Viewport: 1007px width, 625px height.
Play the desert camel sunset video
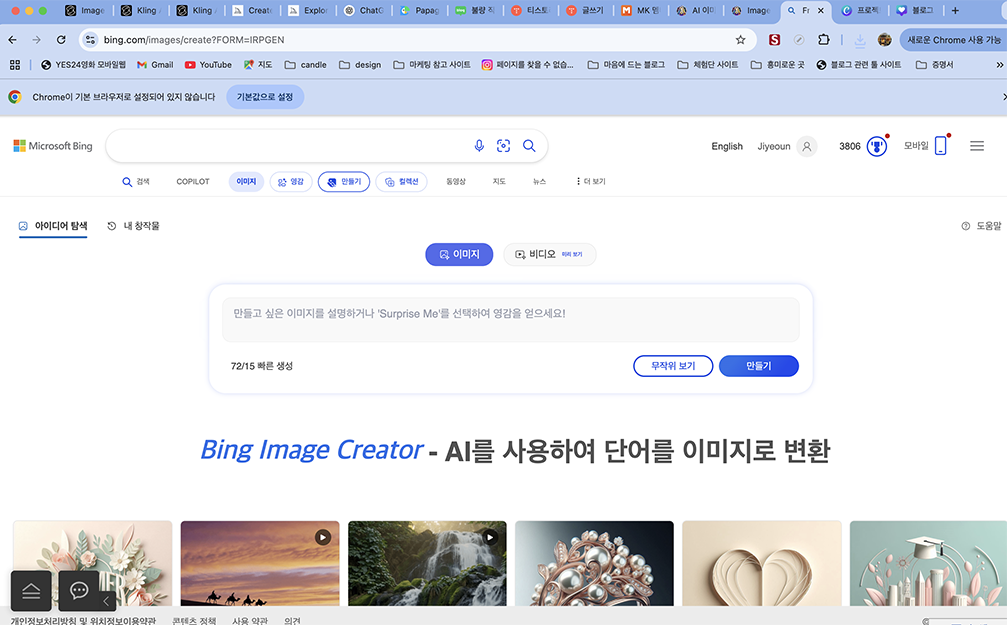322,537
